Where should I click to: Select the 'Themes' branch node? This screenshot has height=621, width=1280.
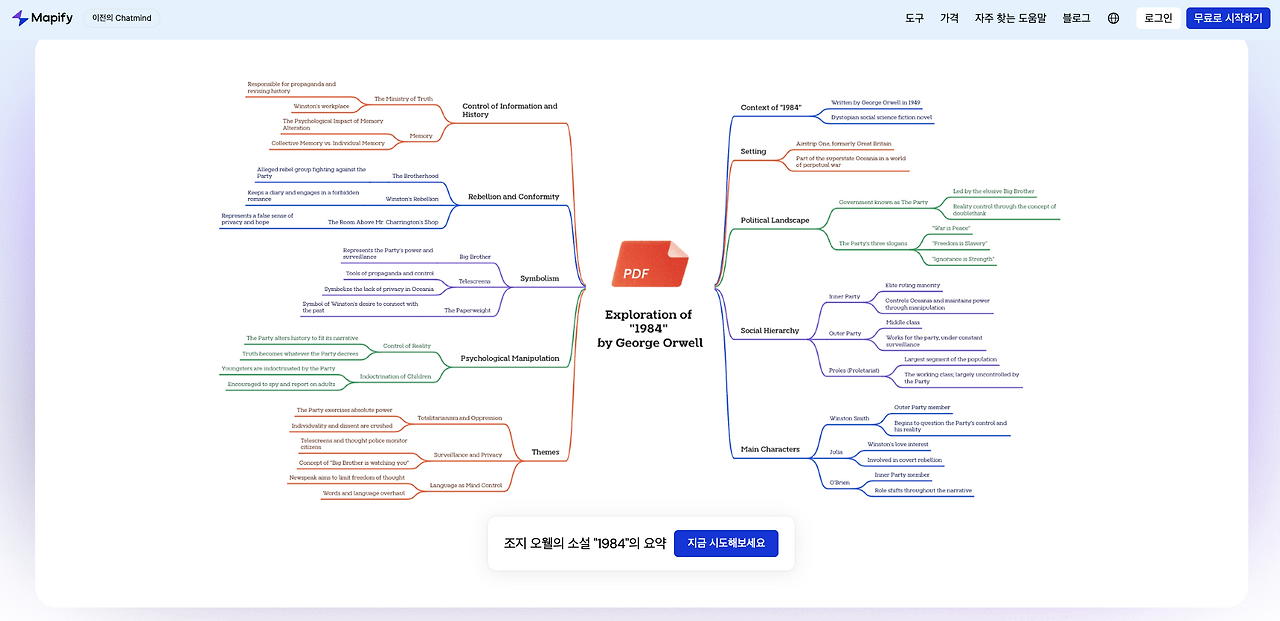pos(545,451)
